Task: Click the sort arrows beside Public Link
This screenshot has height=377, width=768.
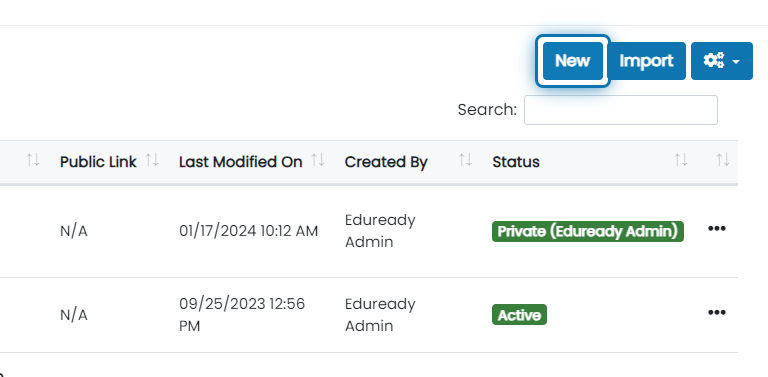Action: pyautogui.click(x=152, y=160)
